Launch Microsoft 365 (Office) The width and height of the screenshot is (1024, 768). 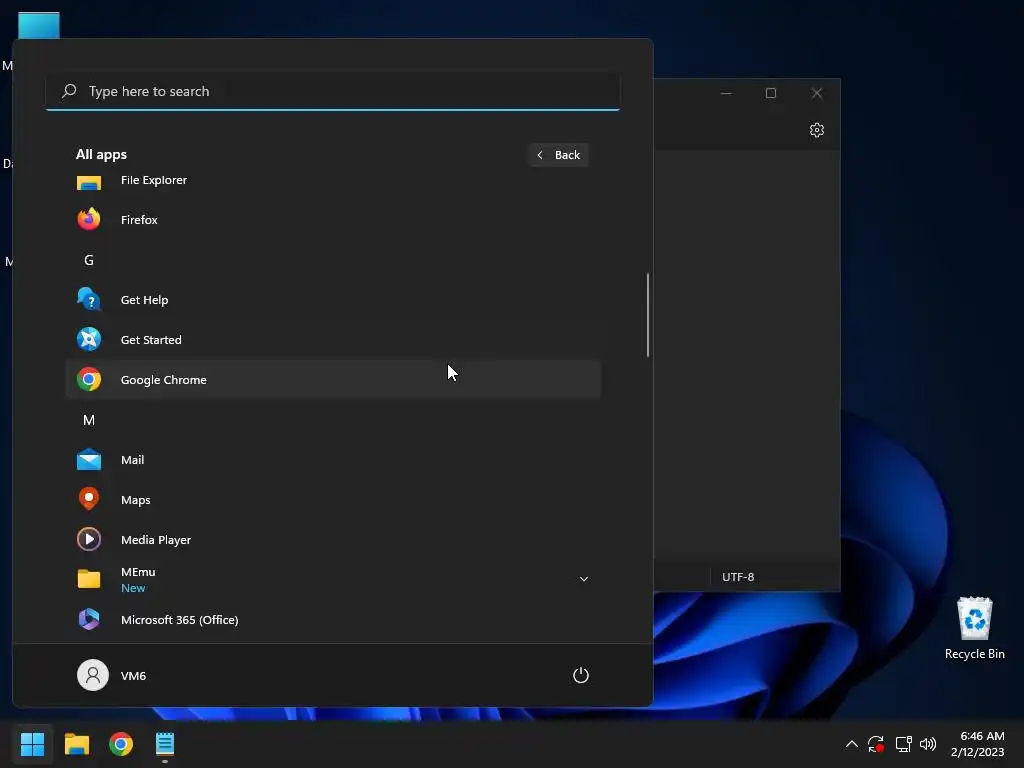tap(333, 619)
